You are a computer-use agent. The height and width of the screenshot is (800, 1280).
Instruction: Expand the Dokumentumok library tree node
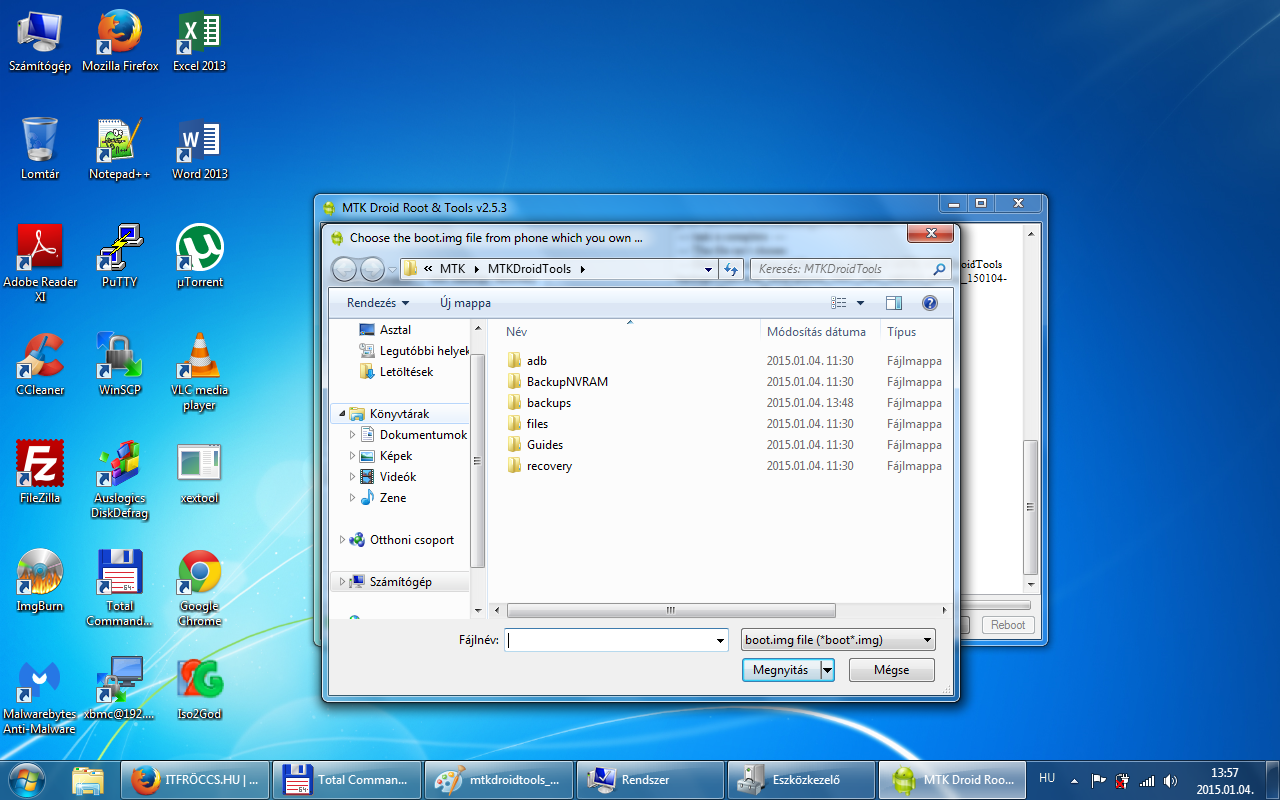[x=353, y=435]
